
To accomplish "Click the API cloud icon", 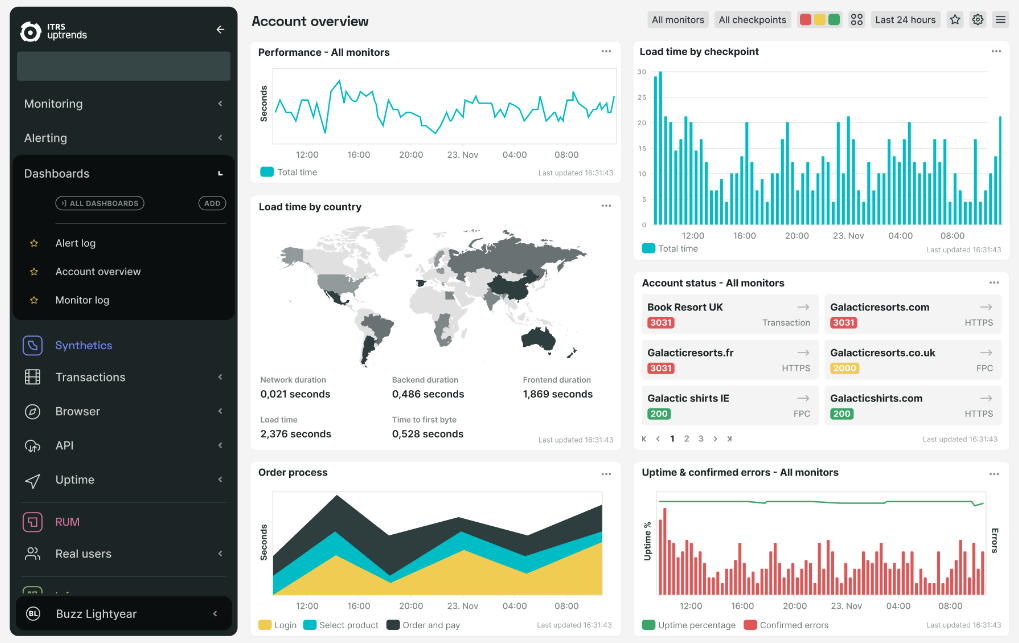I will pyautogui.click(x=31, y=445).
